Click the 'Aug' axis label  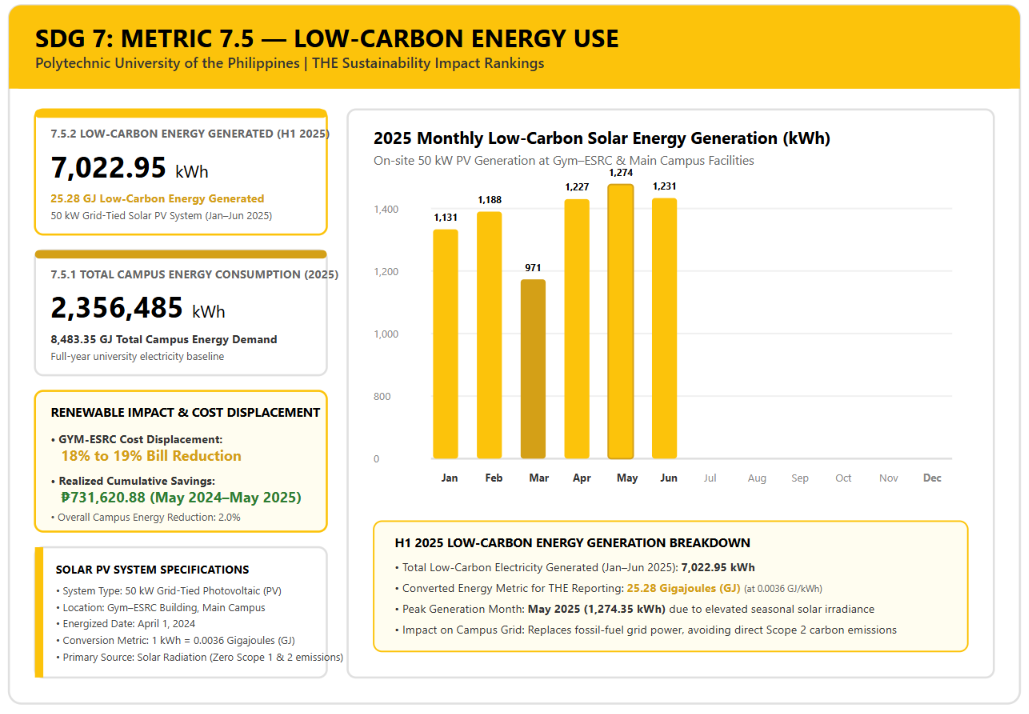point(757,478)
